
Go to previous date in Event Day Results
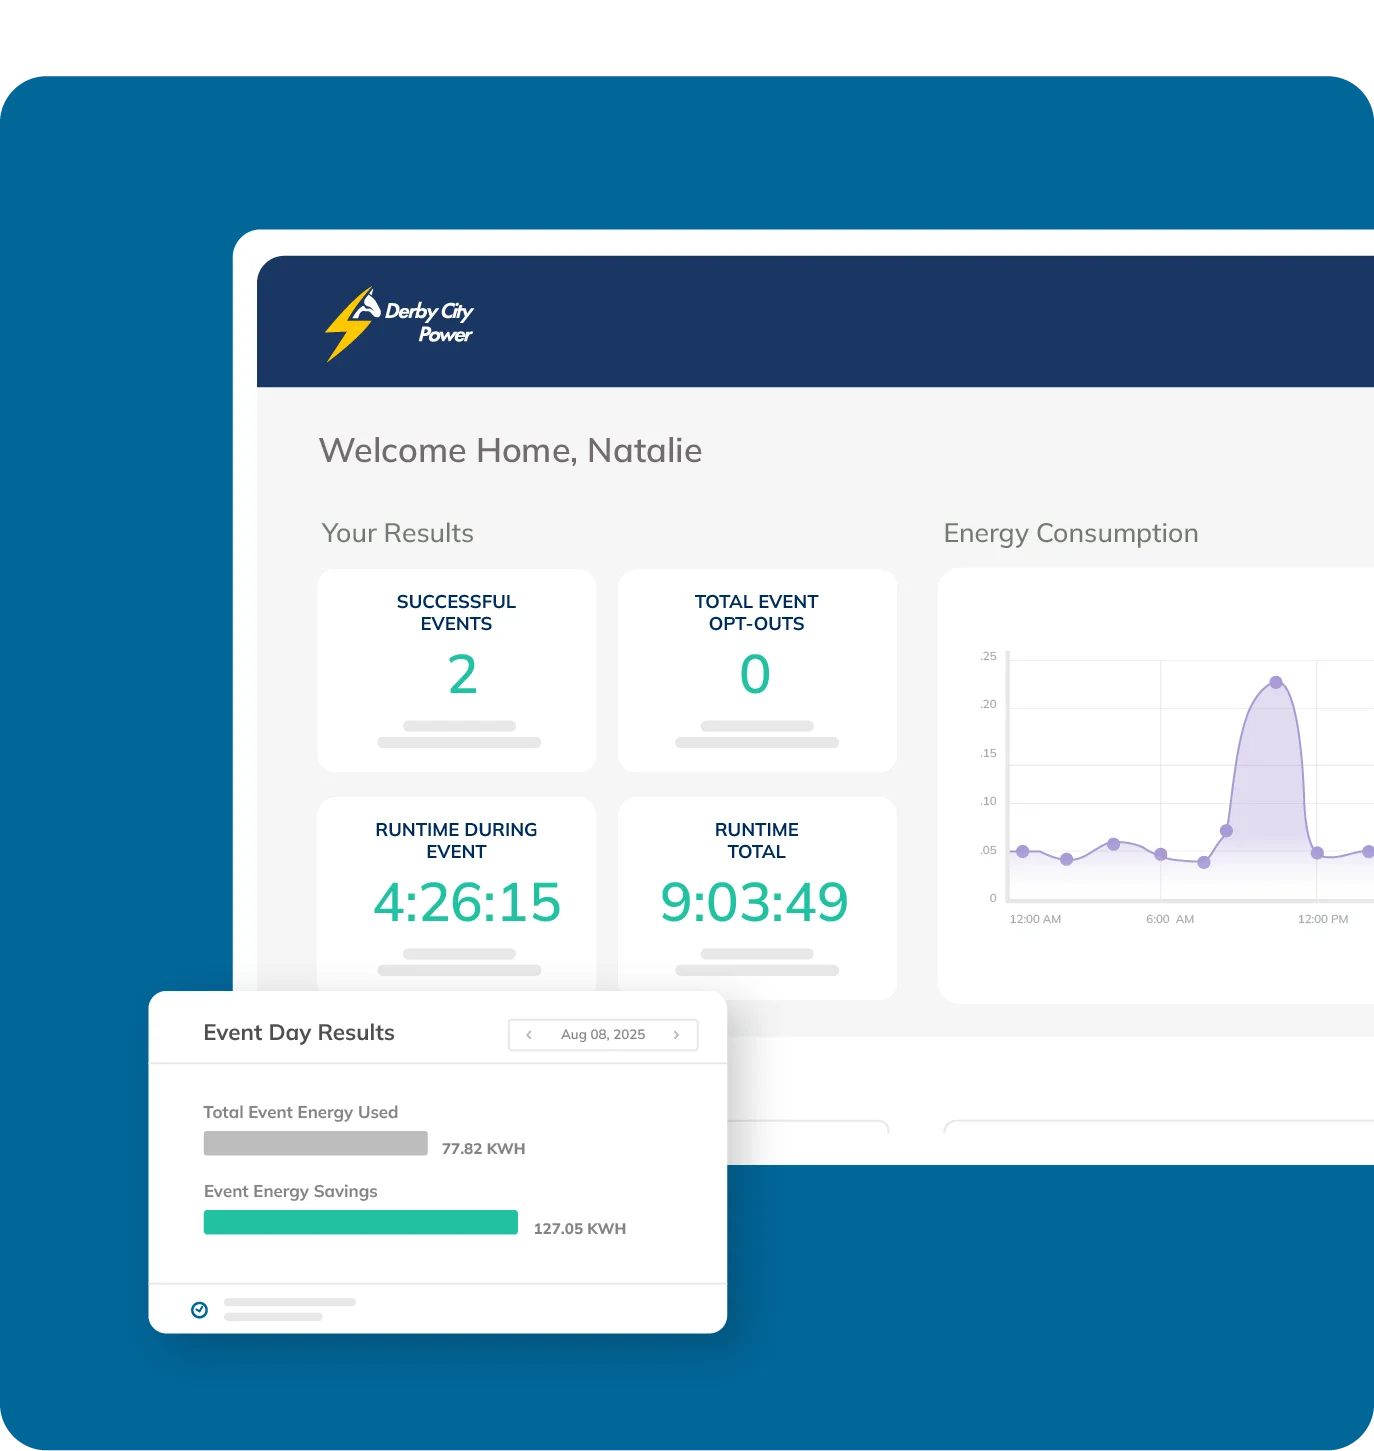pyautogui.click(x=529, y=1035)
